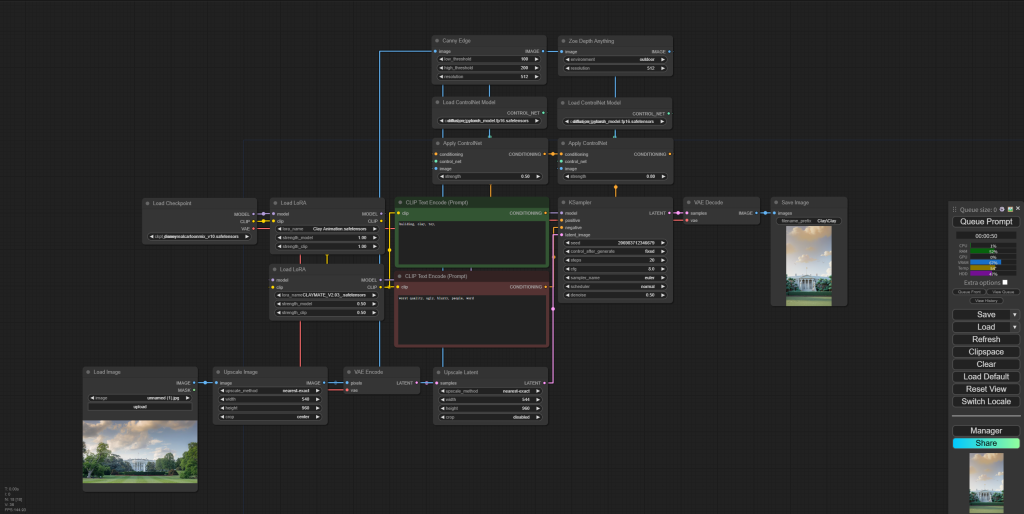Click the Queue Prompt button
The width and height of the screenshot is (1024, 514).
[985, 221]
